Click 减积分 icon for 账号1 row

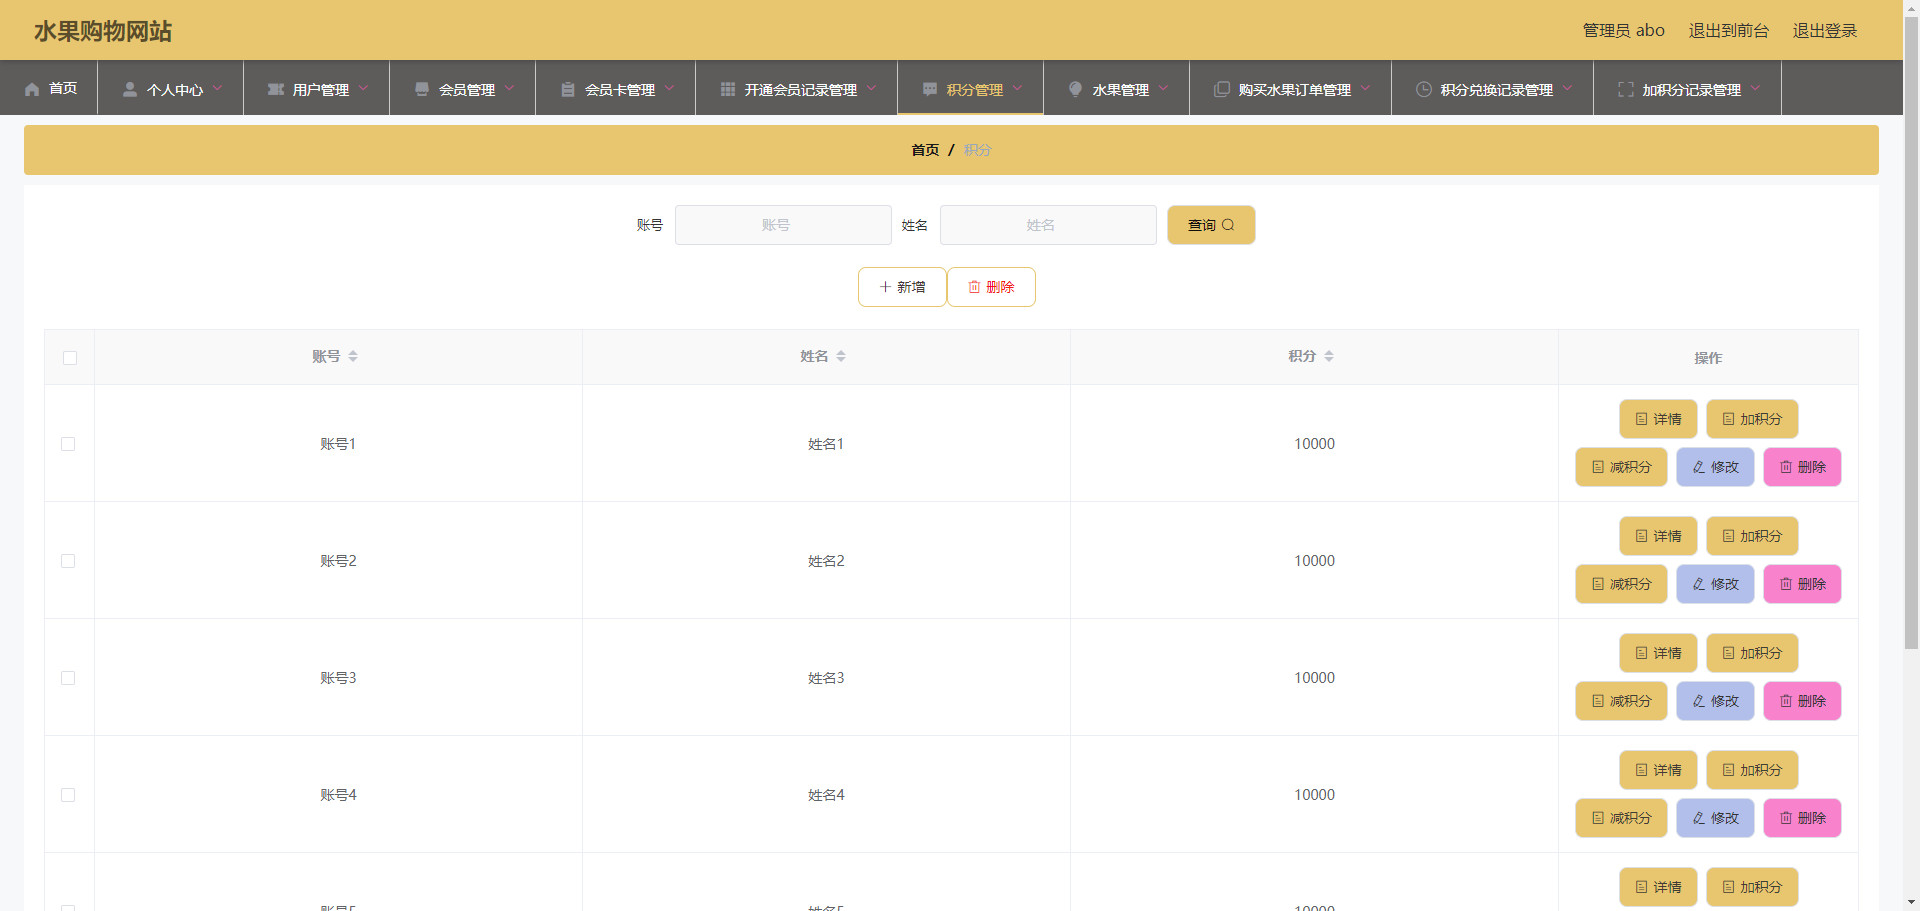pyautogui.click(x=1598, y=467)
